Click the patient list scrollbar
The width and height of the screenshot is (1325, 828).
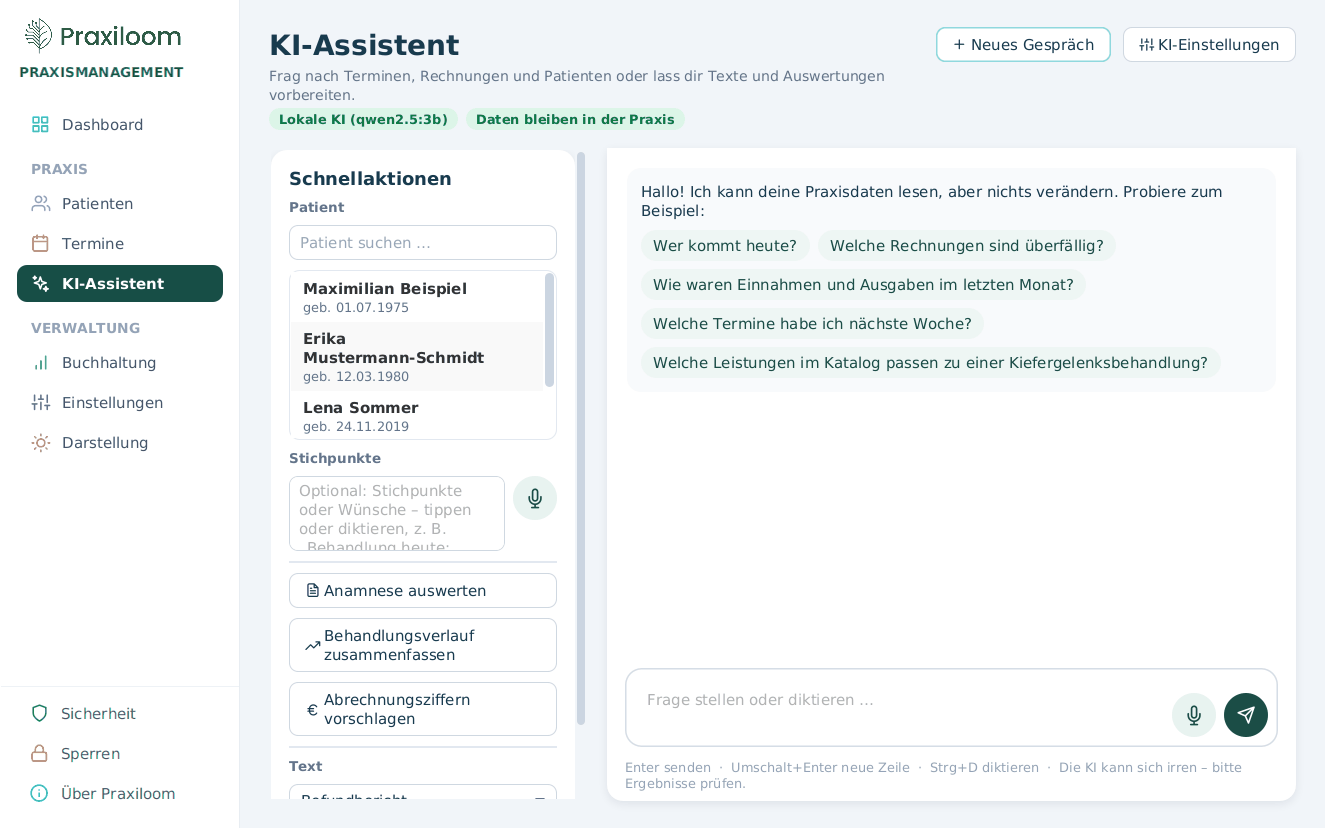[549, 330]
